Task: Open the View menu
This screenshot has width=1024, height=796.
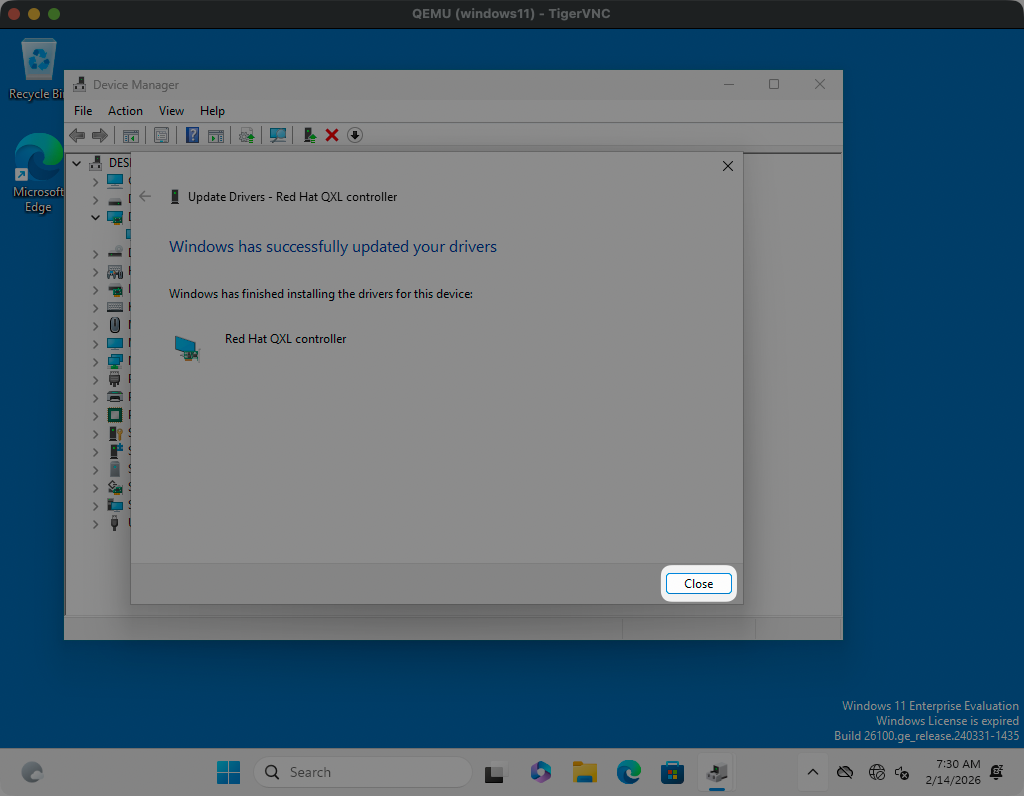Action: [171, 111]
